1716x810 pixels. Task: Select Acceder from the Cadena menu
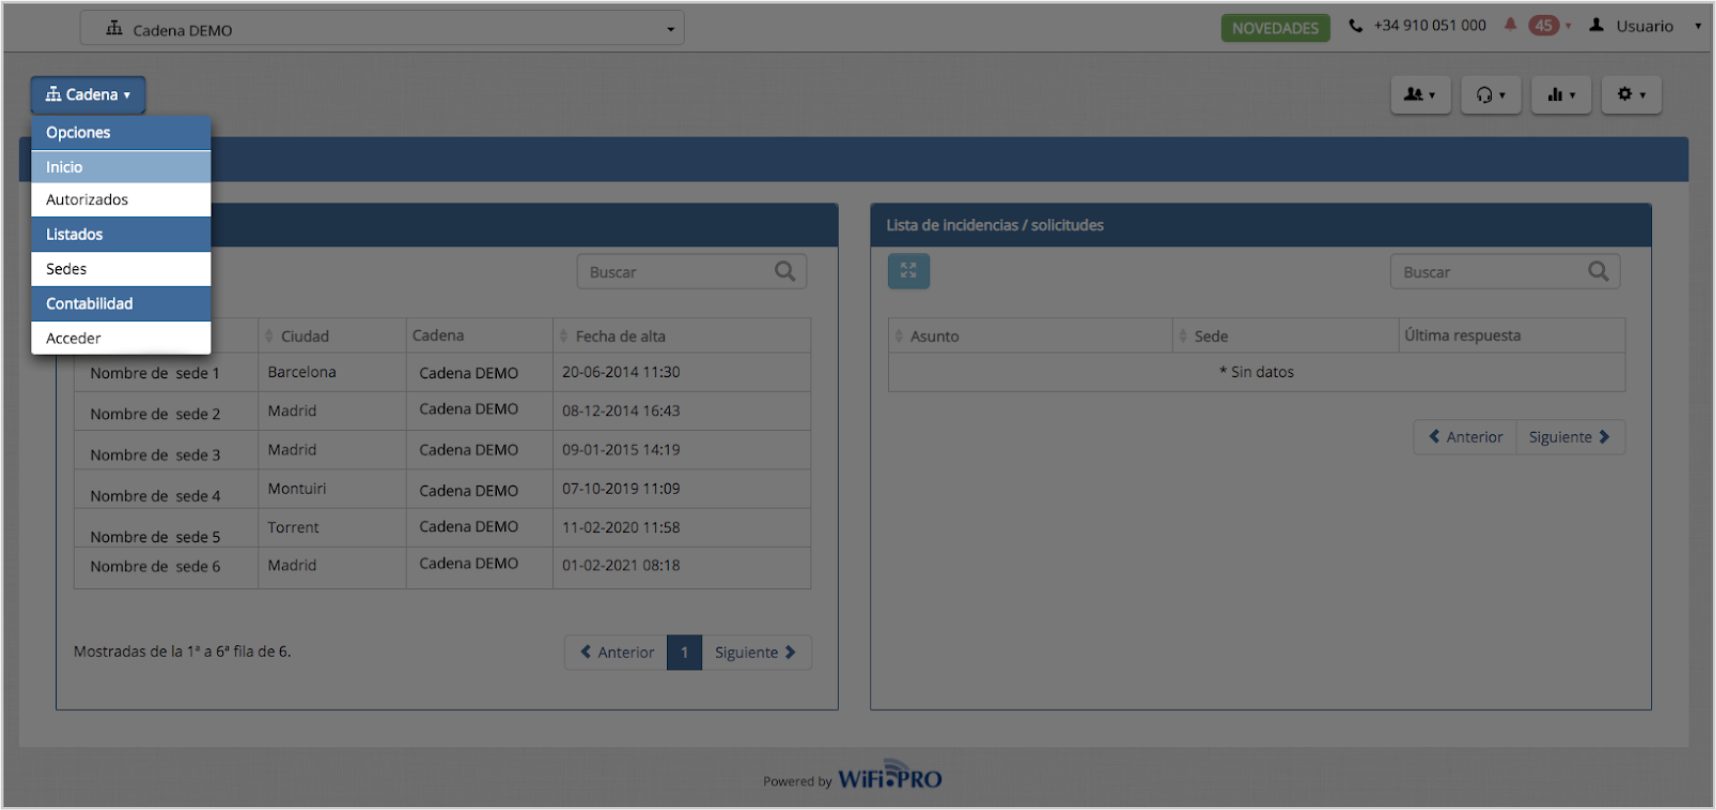121,338
